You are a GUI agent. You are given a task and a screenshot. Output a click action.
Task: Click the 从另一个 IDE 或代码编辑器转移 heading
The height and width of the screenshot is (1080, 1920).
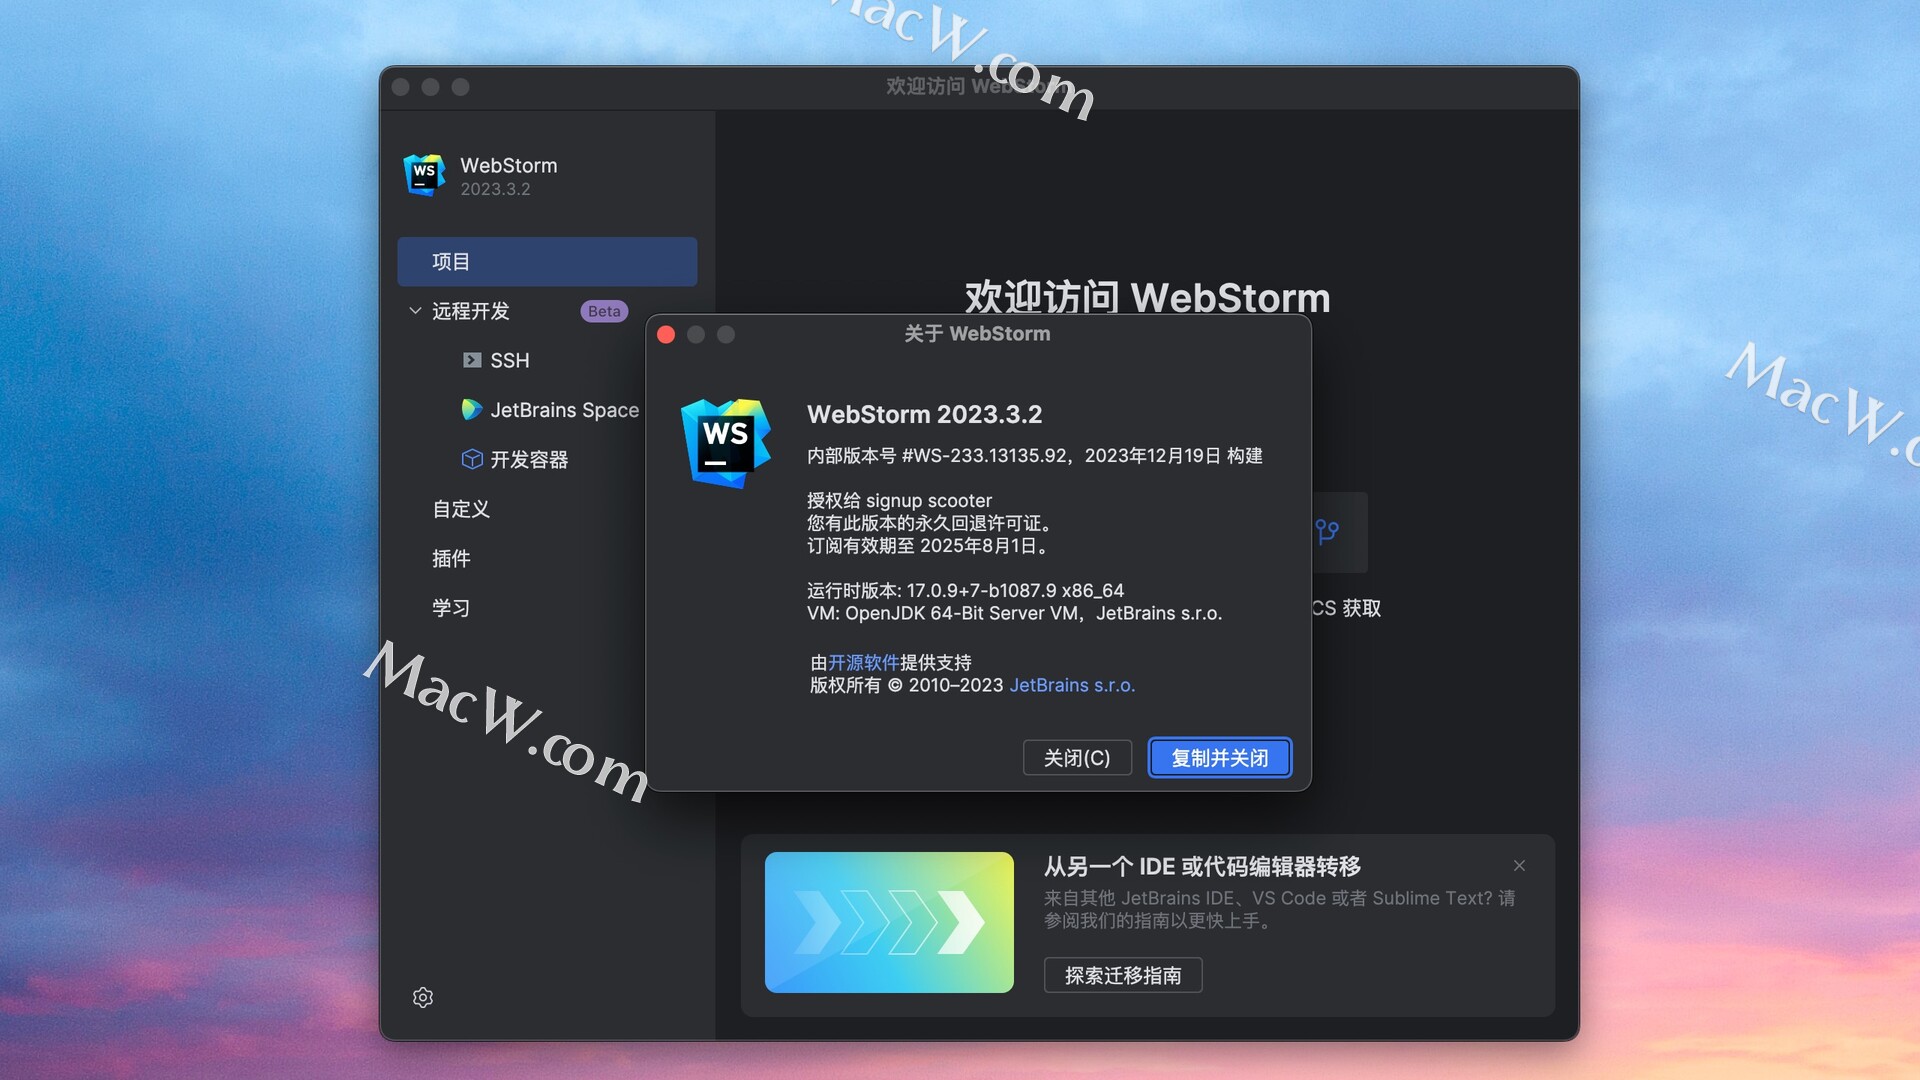[x=1202, y=866]
